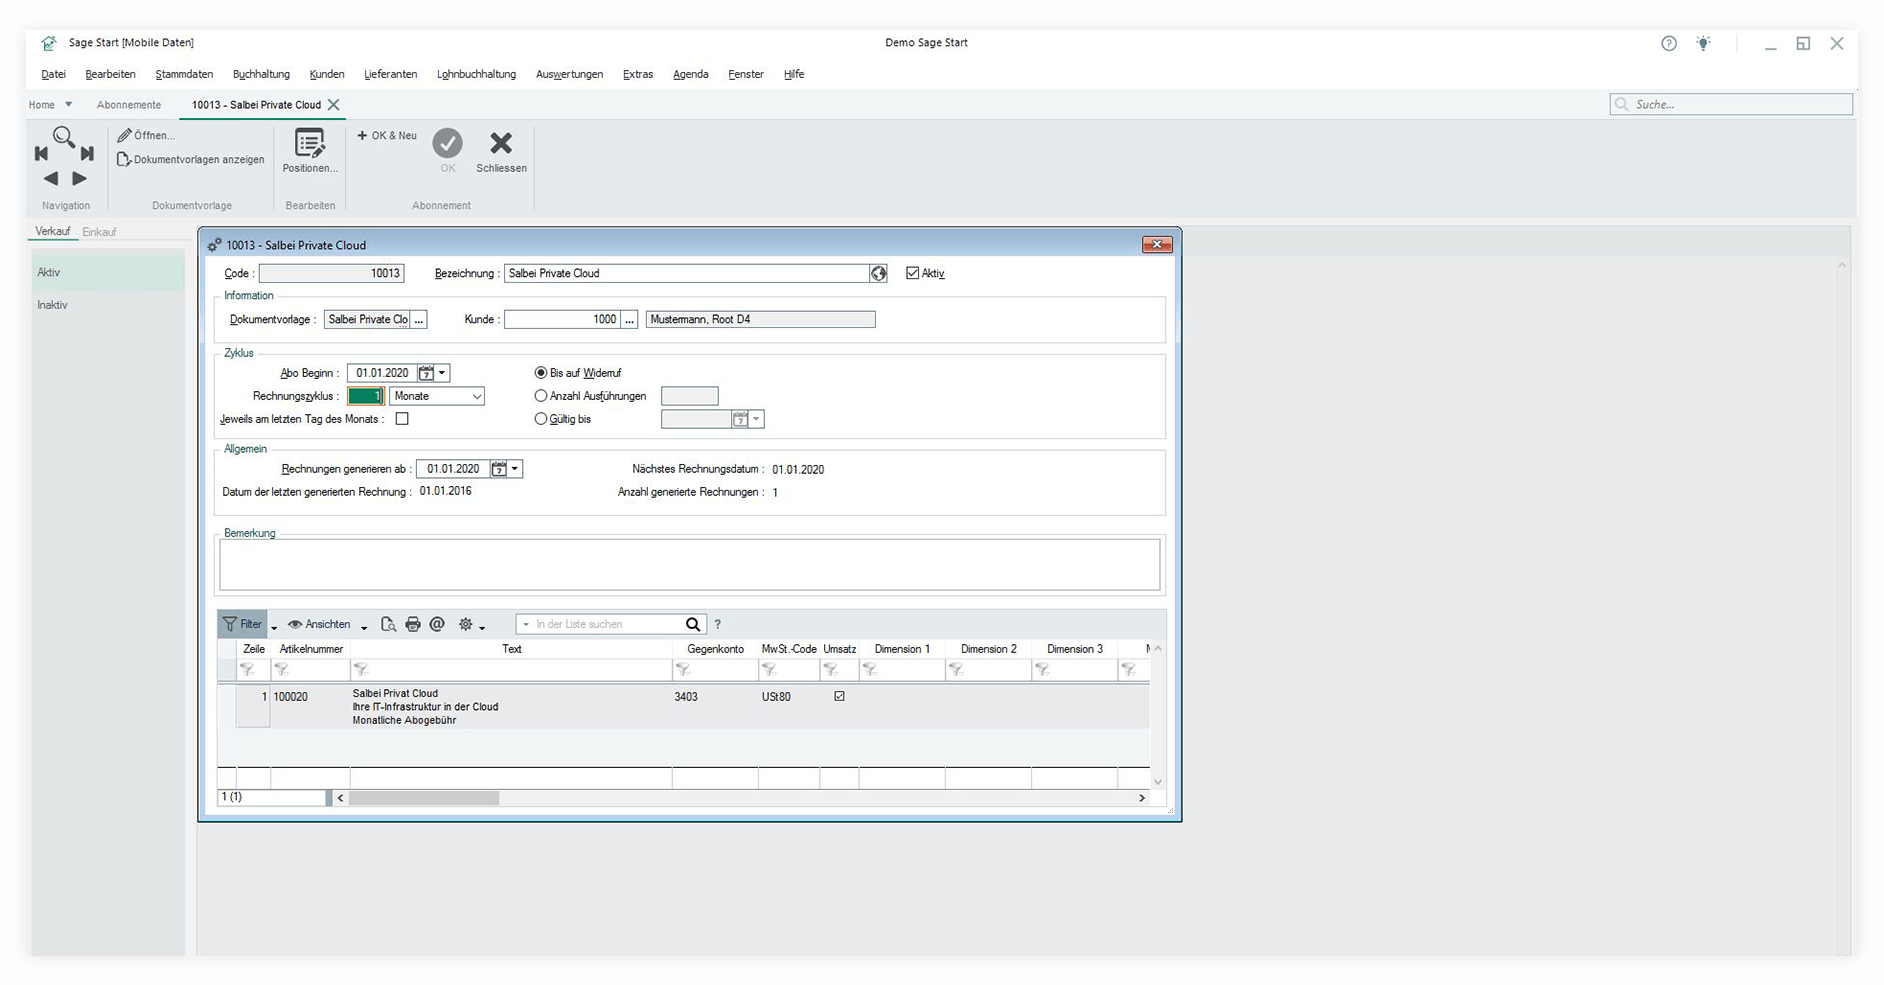Click the funnel filter under Dimension 1

(x=870, y=670)
